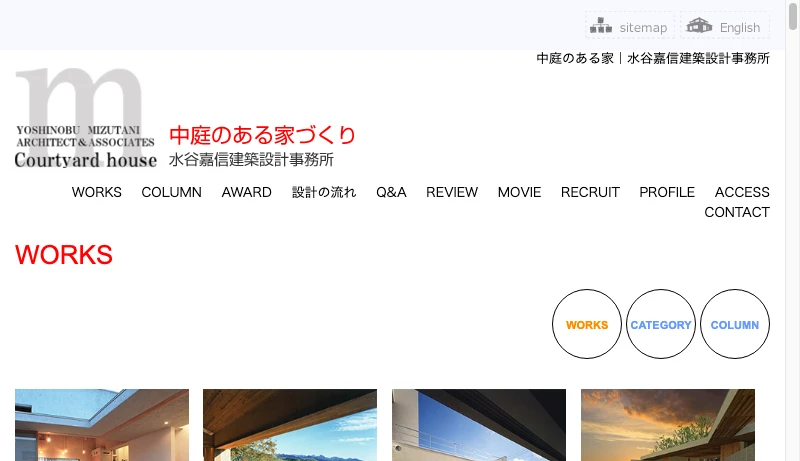Select the CATEGORY circle button
This screenshot has height=461, width=800.
(661, 324)
